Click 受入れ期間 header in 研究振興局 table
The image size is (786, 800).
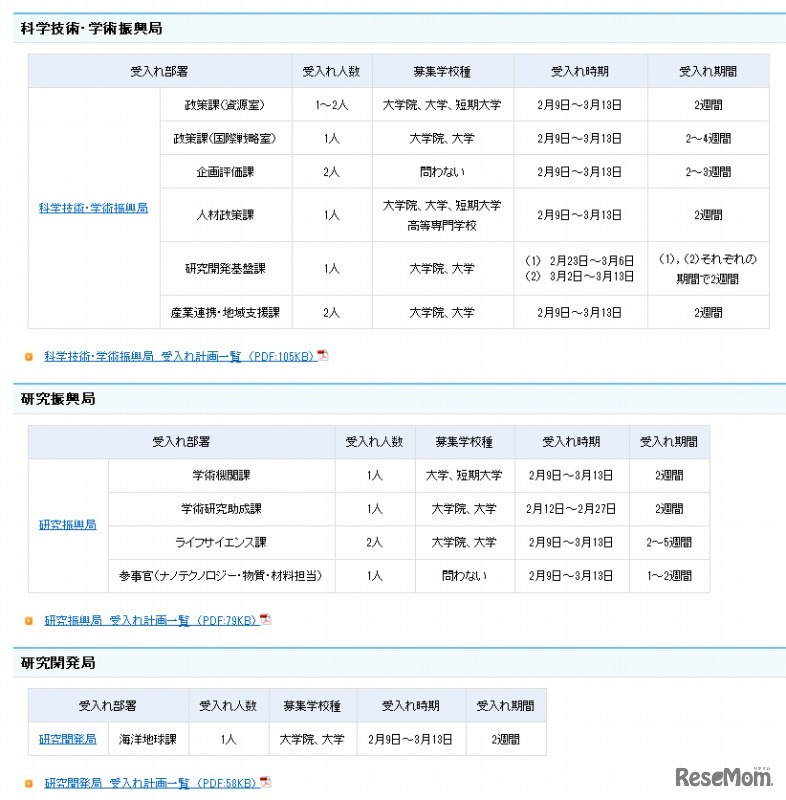click(x=670, y=442)
